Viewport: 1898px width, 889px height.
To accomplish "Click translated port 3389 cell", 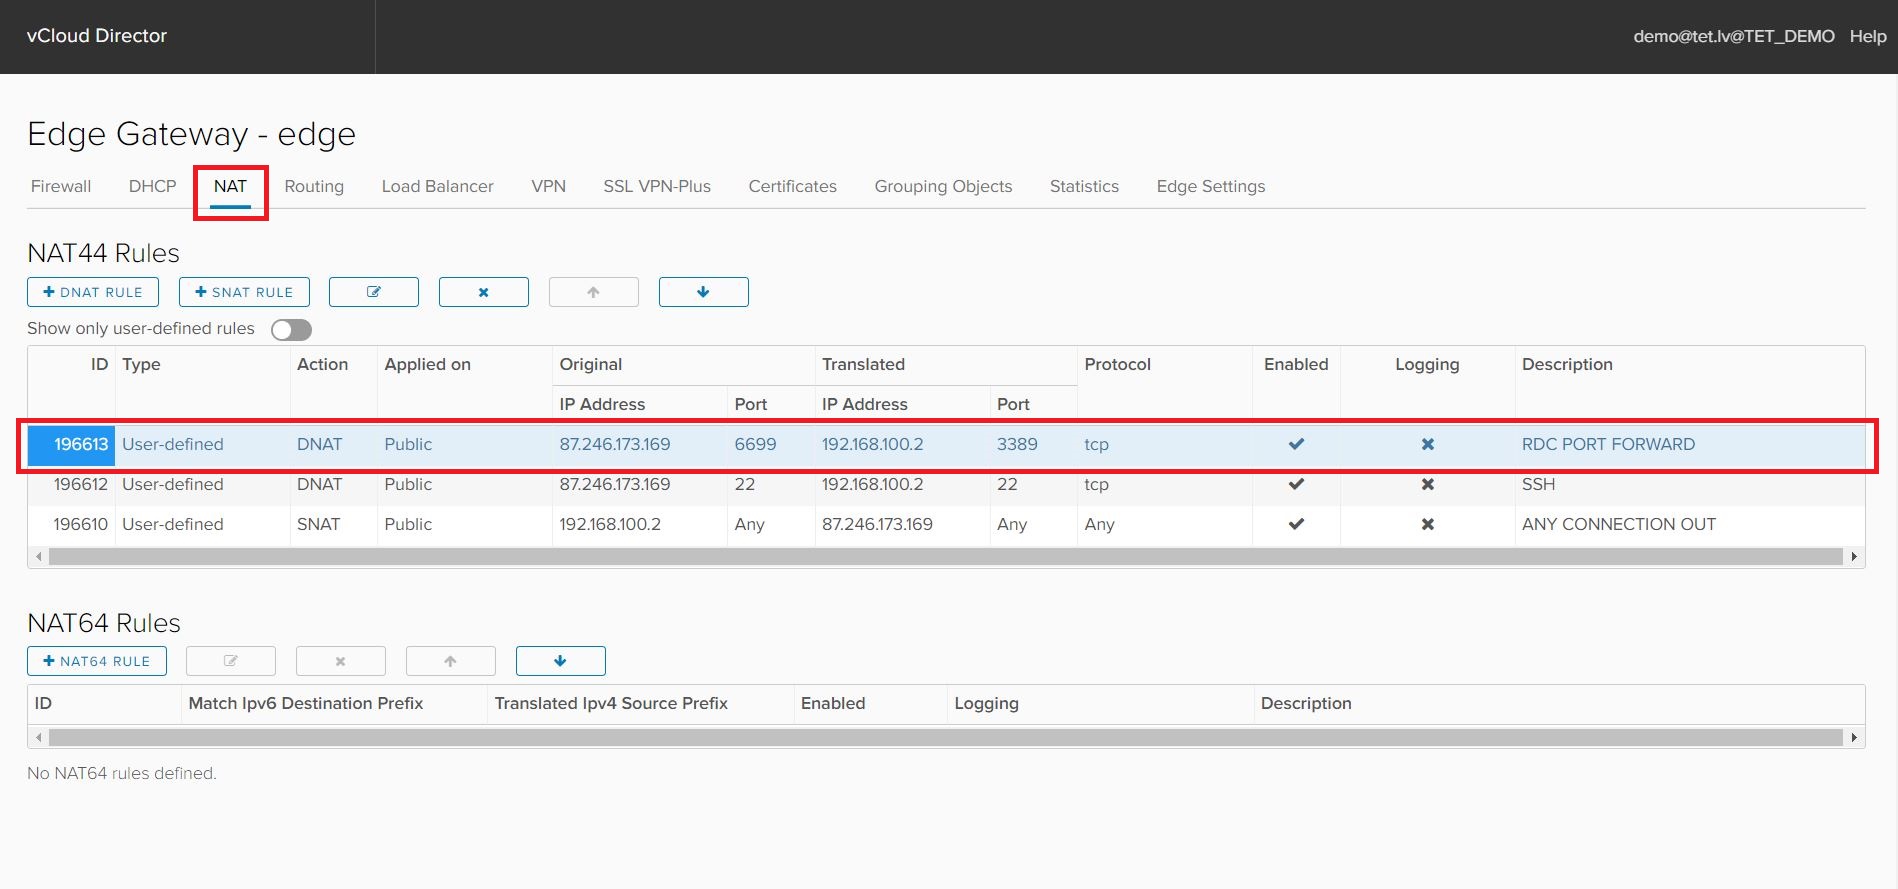I will click(x=1017, y=444).
